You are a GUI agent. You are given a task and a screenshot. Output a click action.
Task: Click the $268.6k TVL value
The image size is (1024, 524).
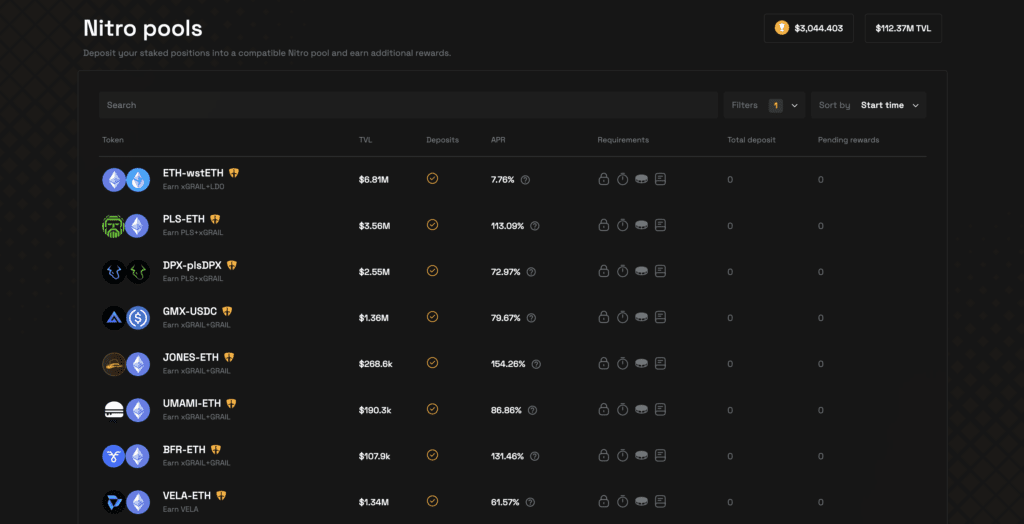[x=376, y=364]
